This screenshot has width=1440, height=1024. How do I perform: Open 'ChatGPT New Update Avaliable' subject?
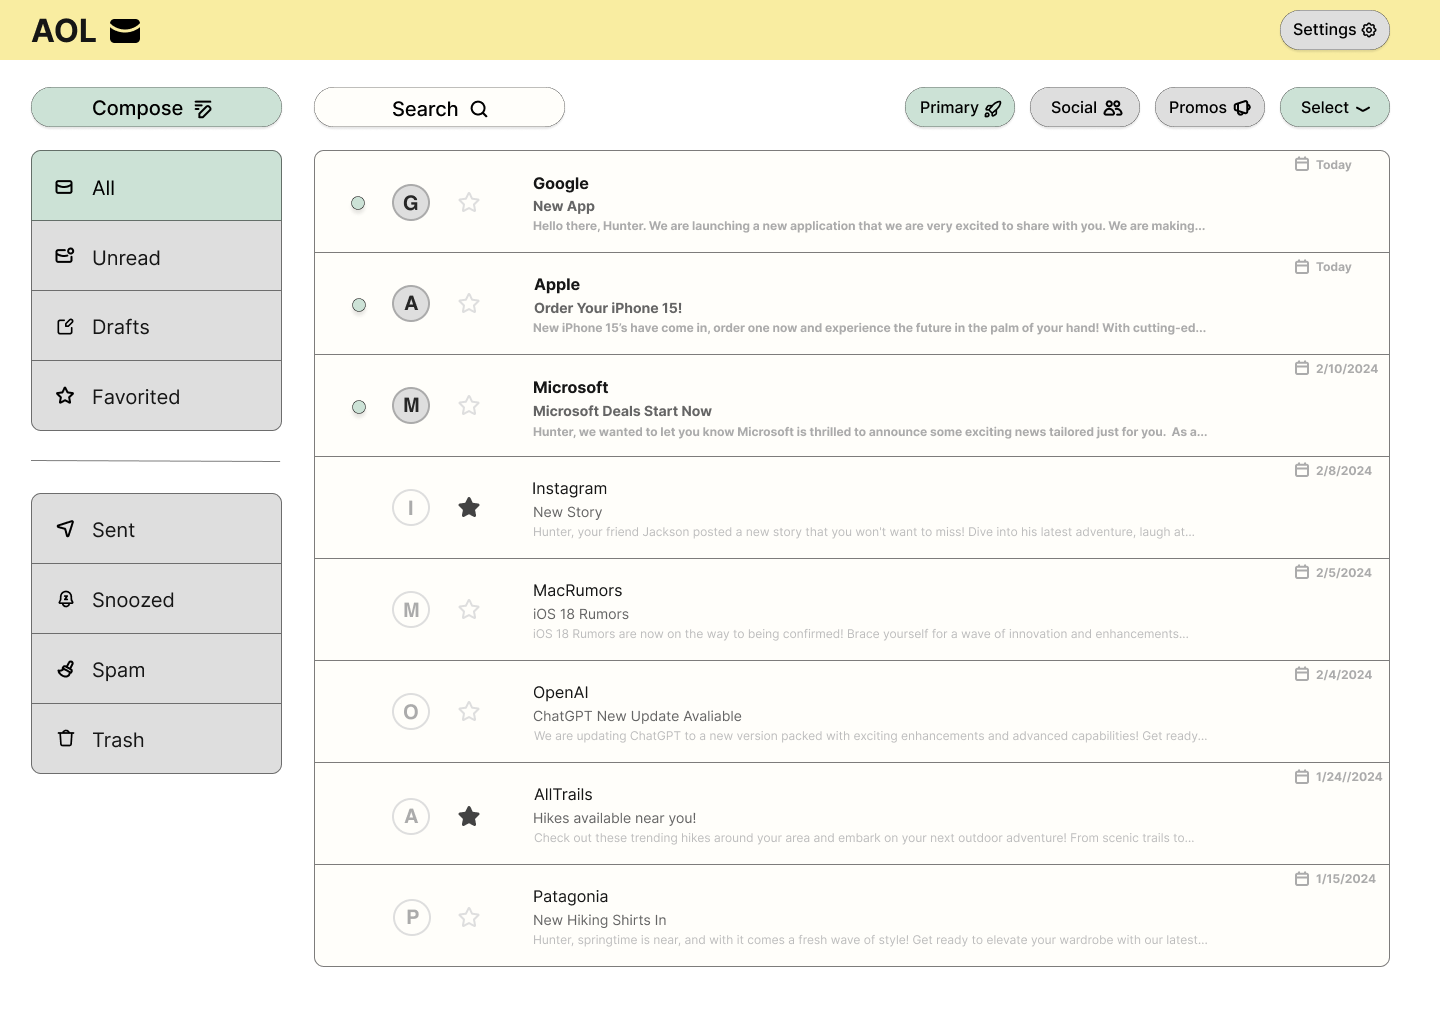[x=637, y=716]
